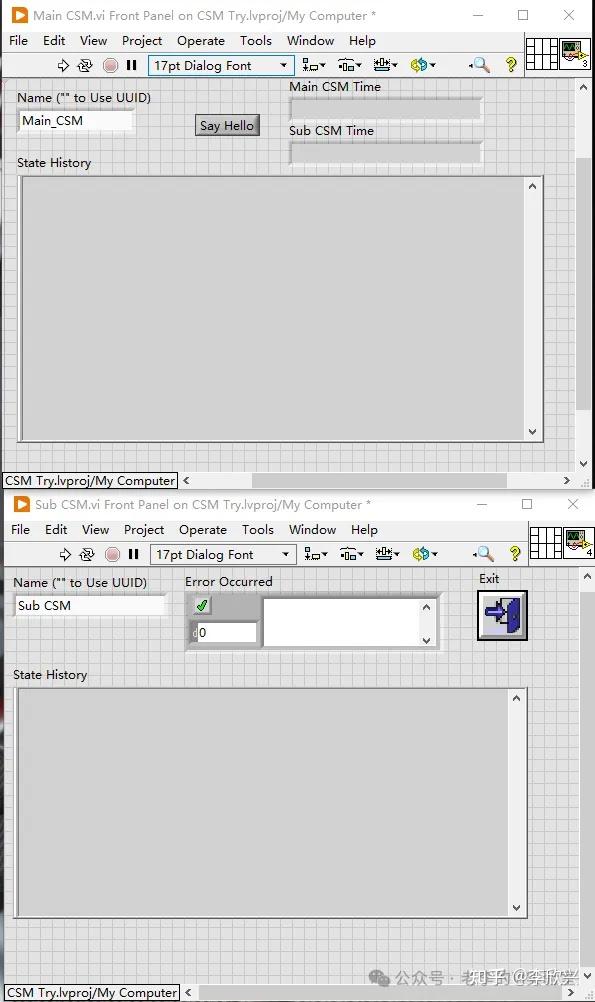
Task: Click connector pane in Main CSM window
Action: coord(542,54)
